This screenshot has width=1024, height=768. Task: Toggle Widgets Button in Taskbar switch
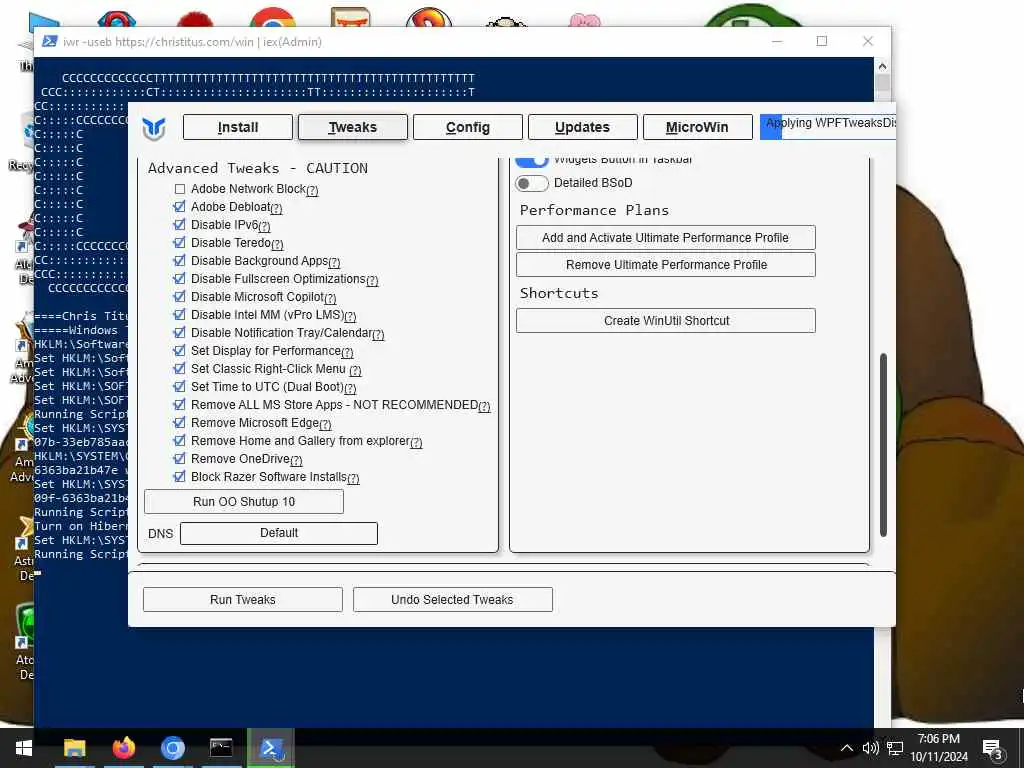[532, 161]
